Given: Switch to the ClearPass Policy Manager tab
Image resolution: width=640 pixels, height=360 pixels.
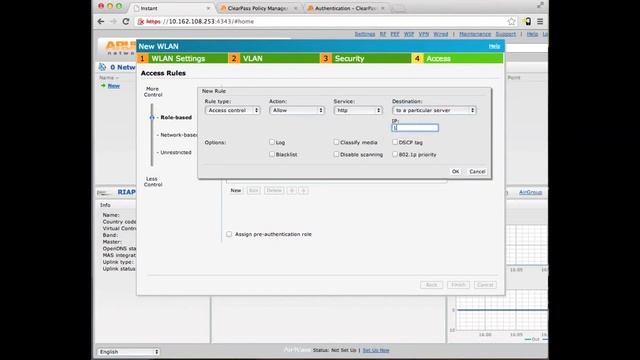Looking at the screenshot, I should pyautogui.click(x=258, y=8).
